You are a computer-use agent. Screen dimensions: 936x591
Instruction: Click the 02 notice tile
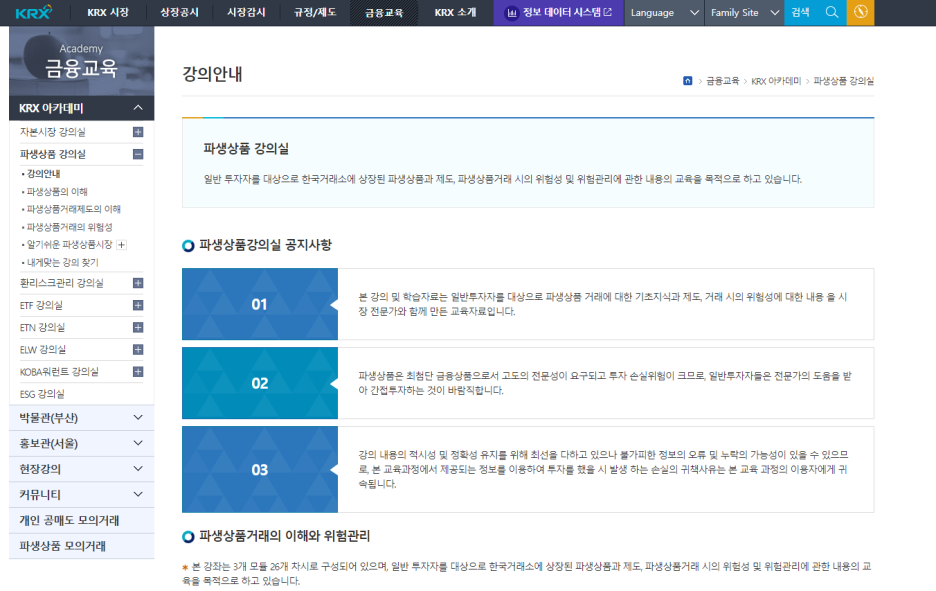click(260, 383)
